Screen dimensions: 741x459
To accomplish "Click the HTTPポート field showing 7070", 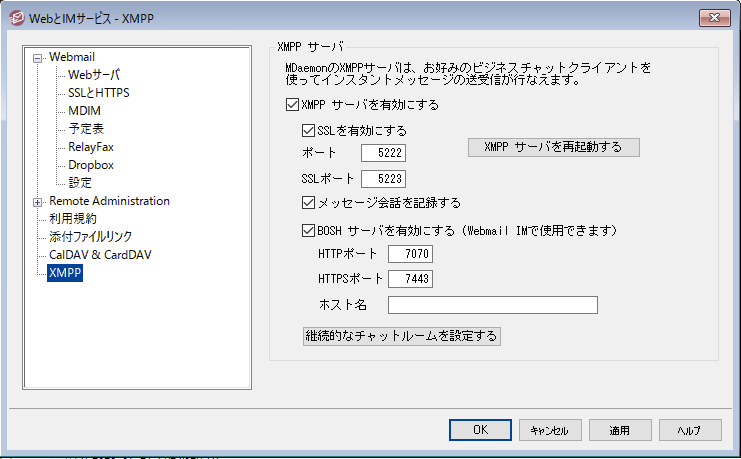I will [410, 254].
